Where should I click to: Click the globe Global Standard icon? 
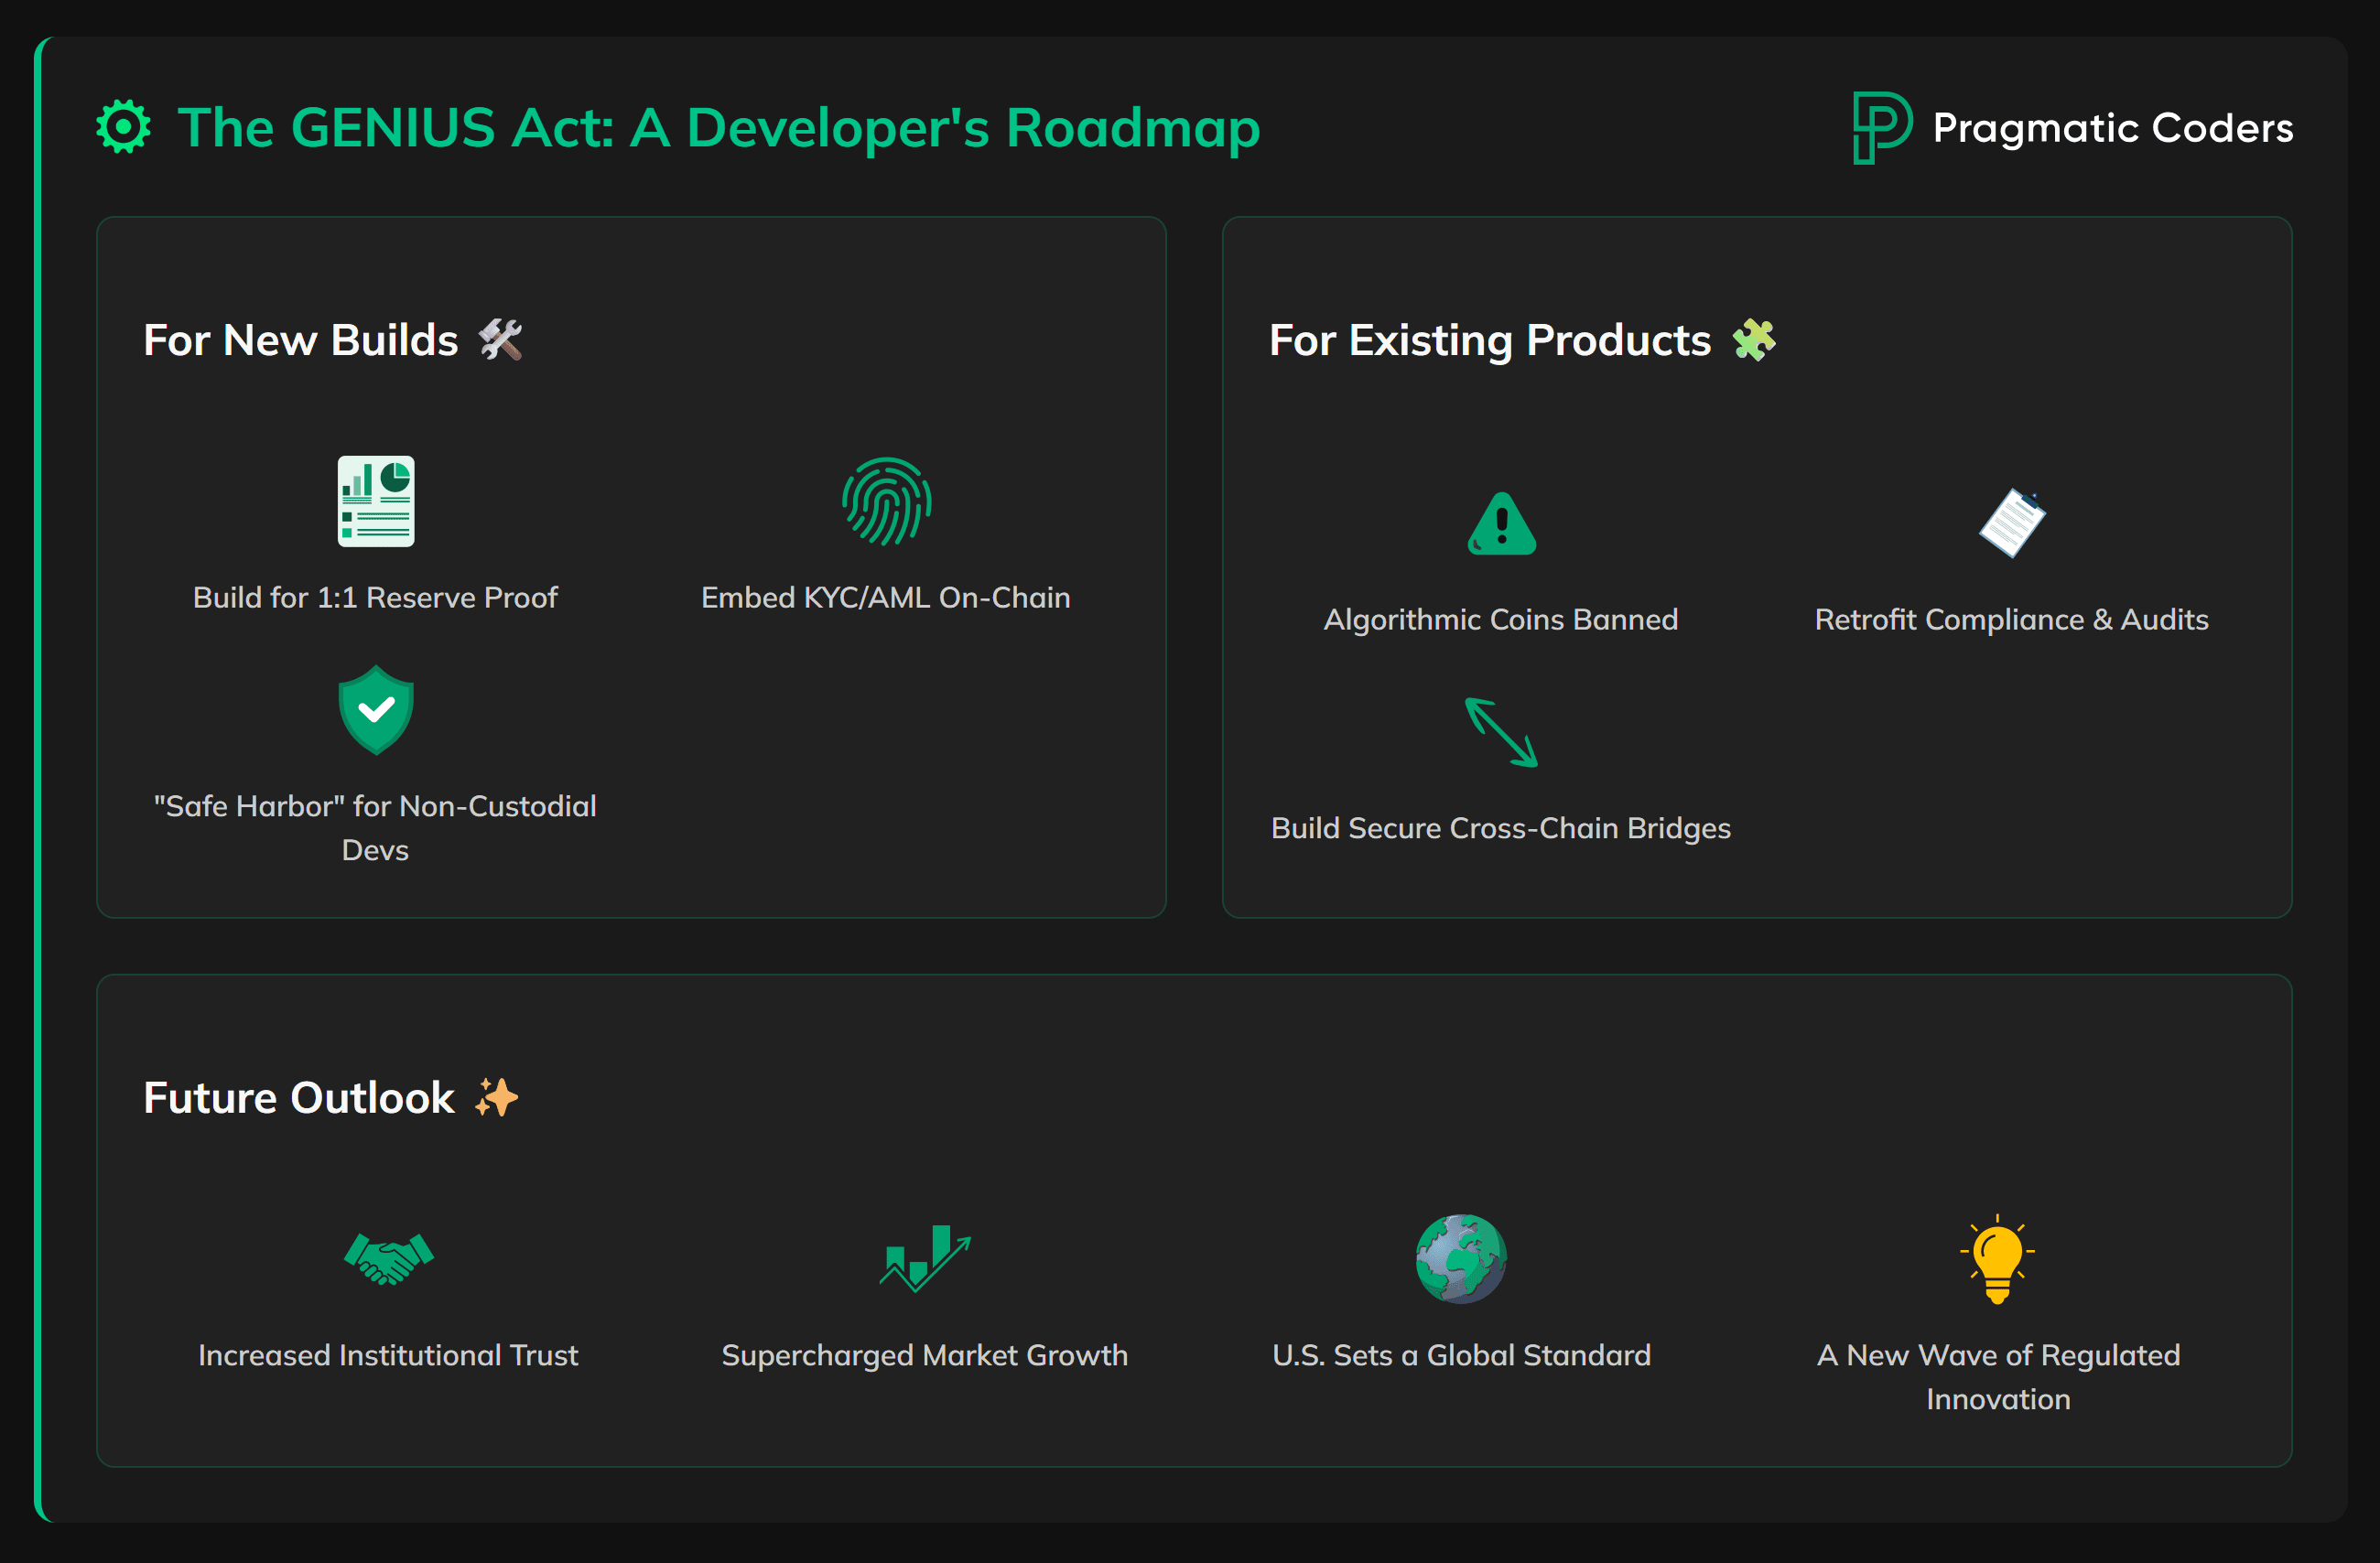(1460, 1258)
